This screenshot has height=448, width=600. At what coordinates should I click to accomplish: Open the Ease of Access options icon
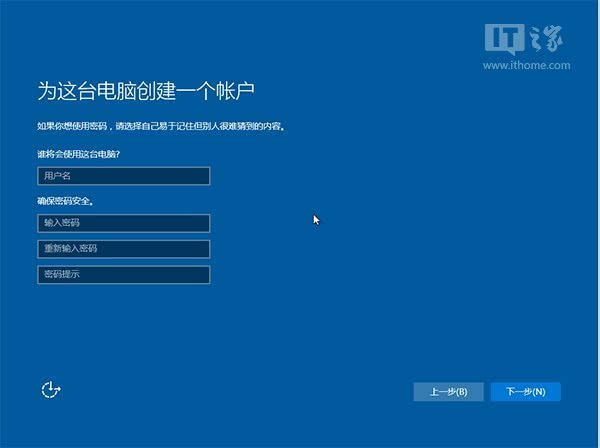[x=51, y=390]
